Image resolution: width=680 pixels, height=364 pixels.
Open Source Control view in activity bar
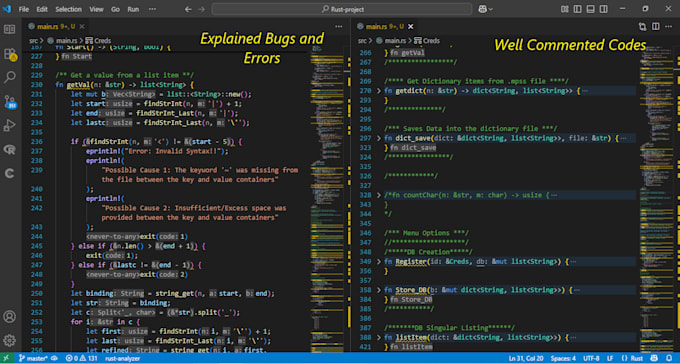click(x=10, y=102)
